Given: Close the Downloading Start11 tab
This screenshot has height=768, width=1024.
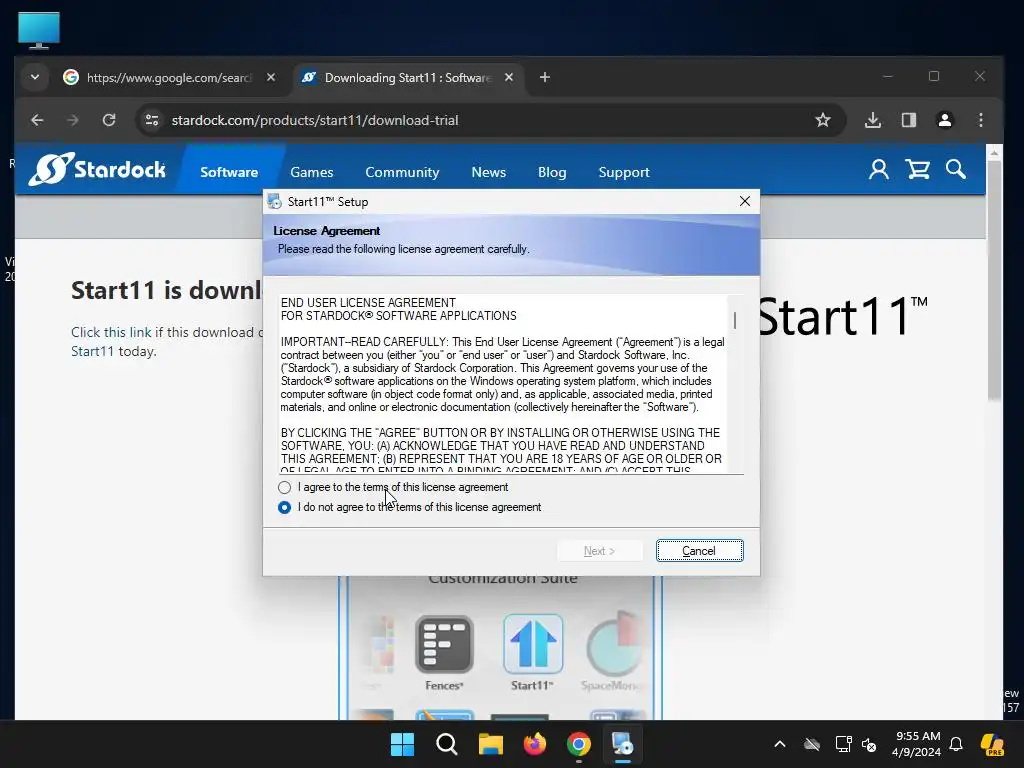Looking at the screenshot, I should (x=509, y=77).
